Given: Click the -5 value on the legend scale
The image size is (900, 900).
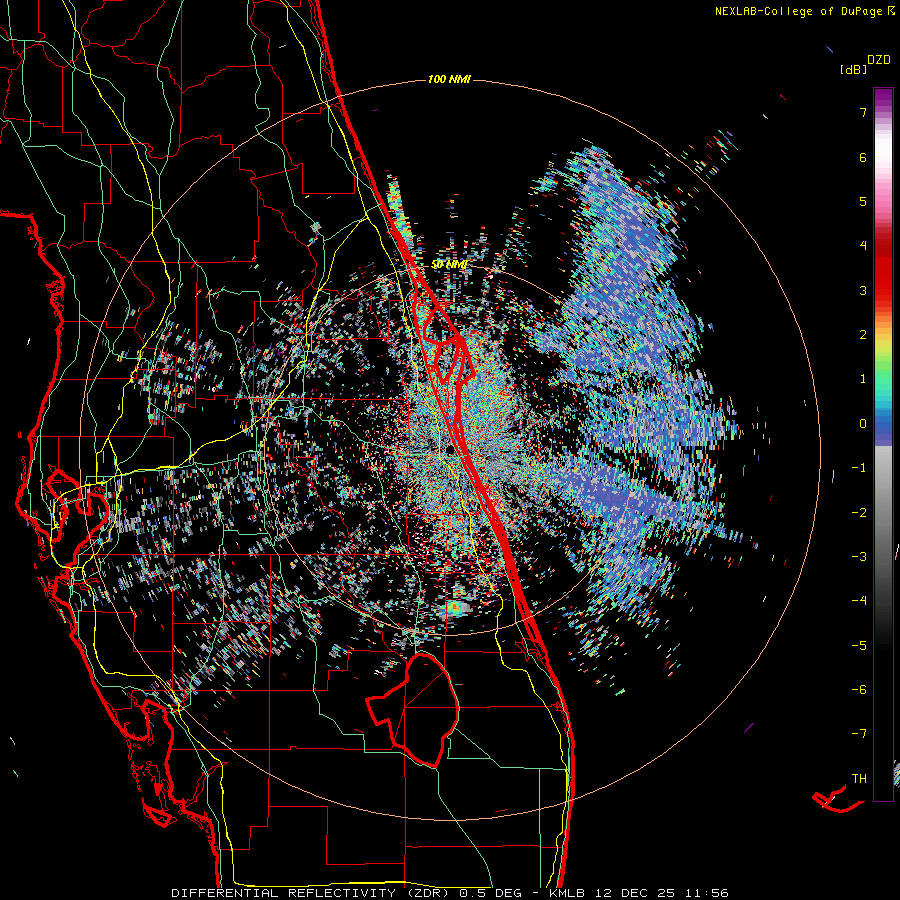Looking at the screenshot, I should [859, 646].
